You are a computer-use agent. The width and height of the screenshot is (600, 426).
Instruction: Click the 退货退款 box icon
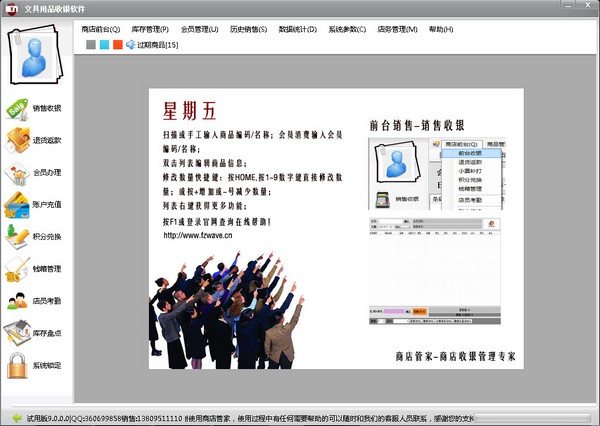[17, 140]
